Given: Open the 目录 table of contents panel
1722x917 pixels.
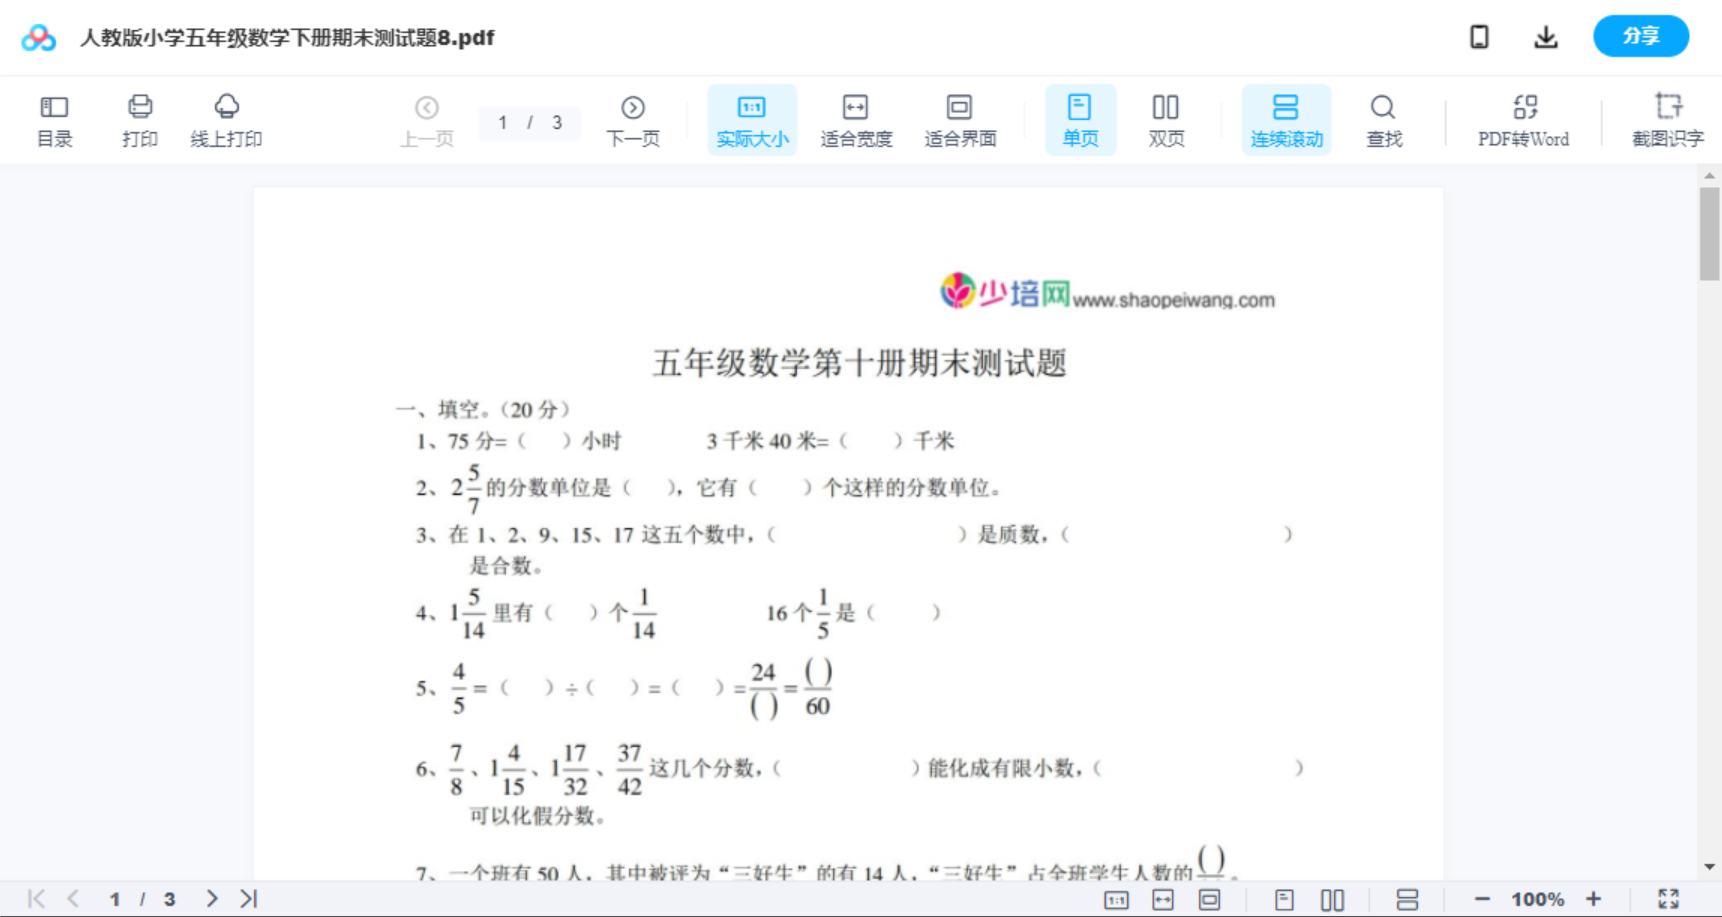Looking at the screenshot, I should pyautogui.click(x=55, y=119).
